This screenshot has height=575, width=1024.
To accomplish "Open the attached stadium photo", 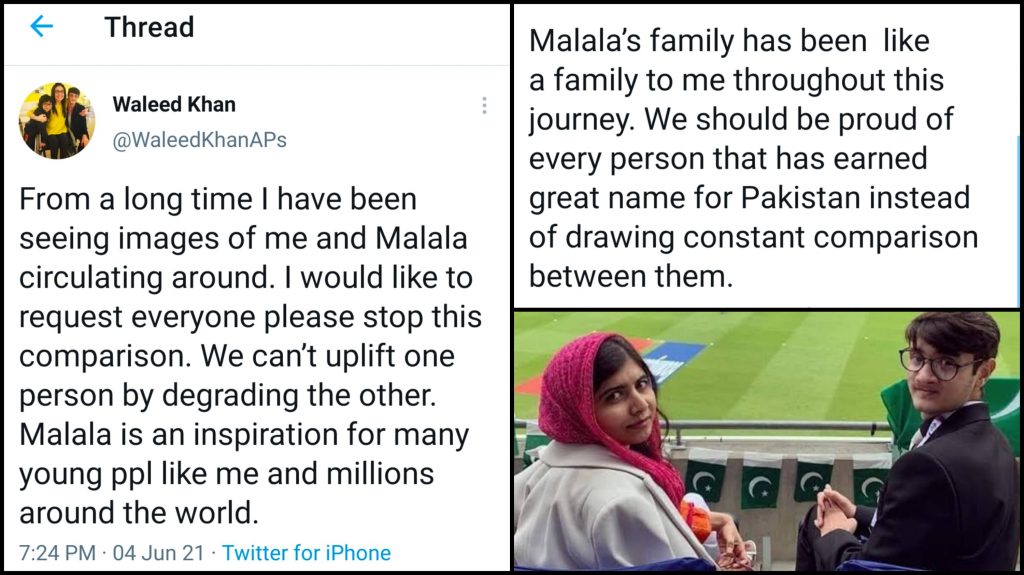I will 766,440.
